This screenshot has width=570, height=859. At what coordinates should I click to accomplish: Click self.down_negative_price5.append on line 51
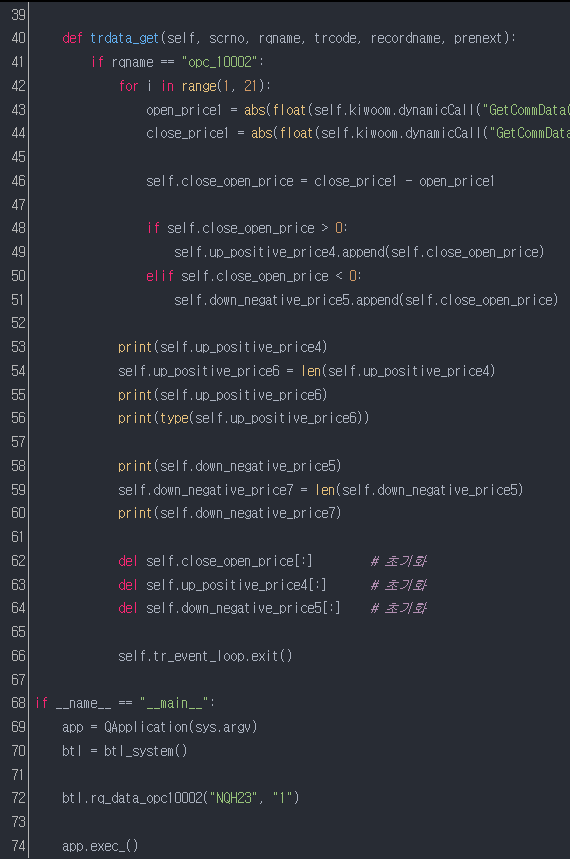pos(287,300)
